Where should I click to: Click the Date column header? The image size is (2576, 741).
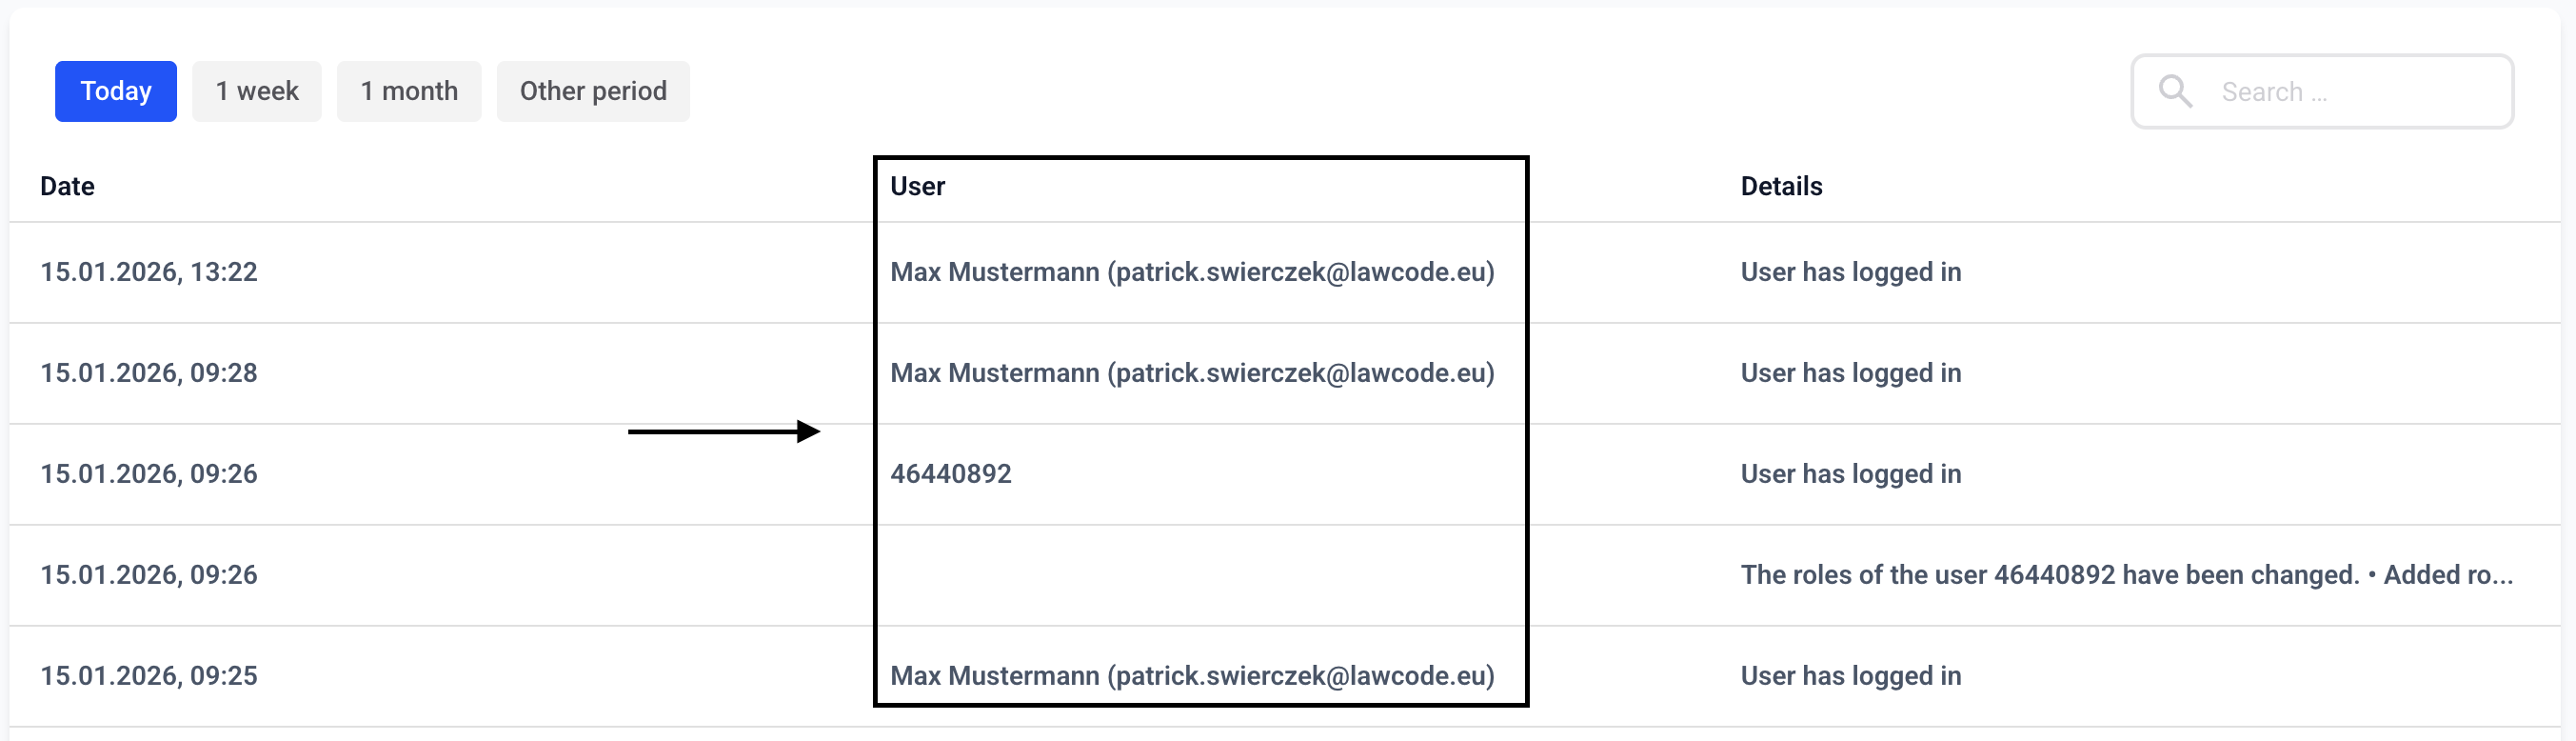(67, 186)
